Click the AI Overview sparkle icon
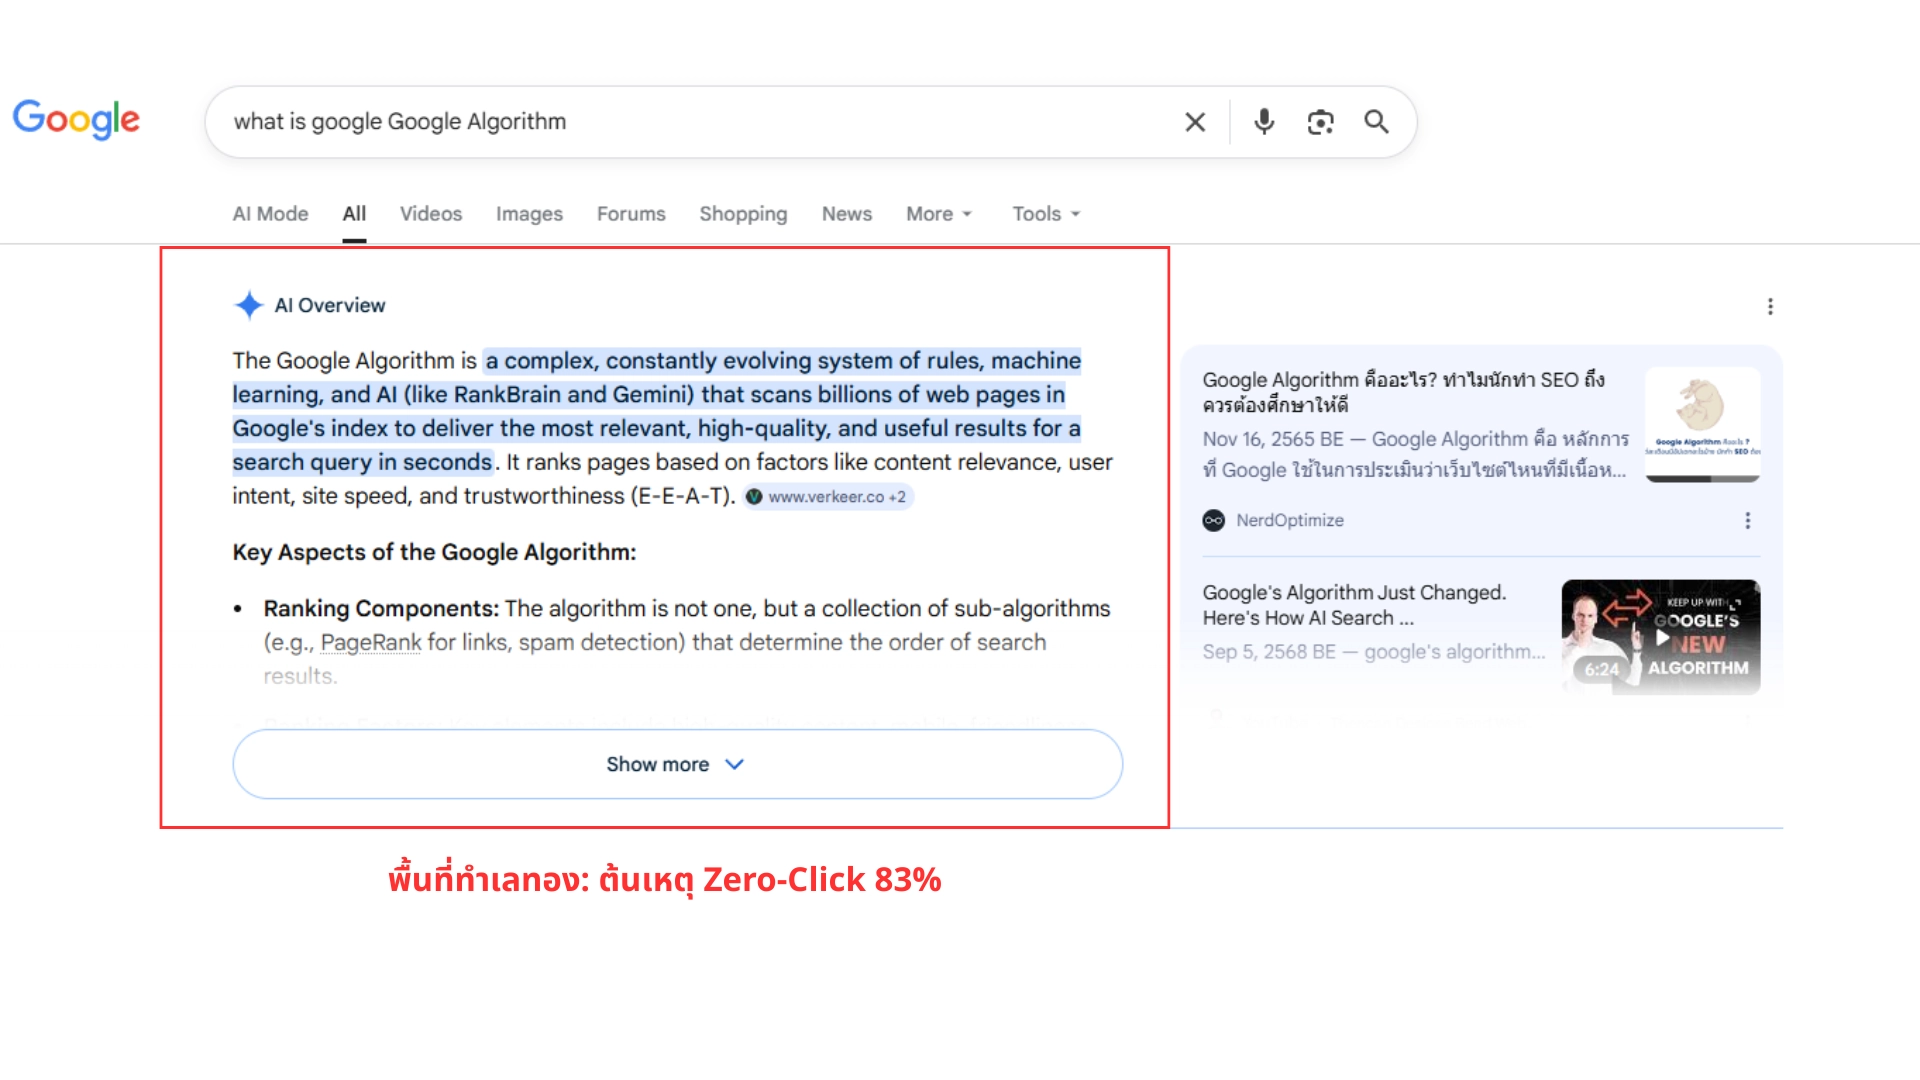 [x=248, y=305]
